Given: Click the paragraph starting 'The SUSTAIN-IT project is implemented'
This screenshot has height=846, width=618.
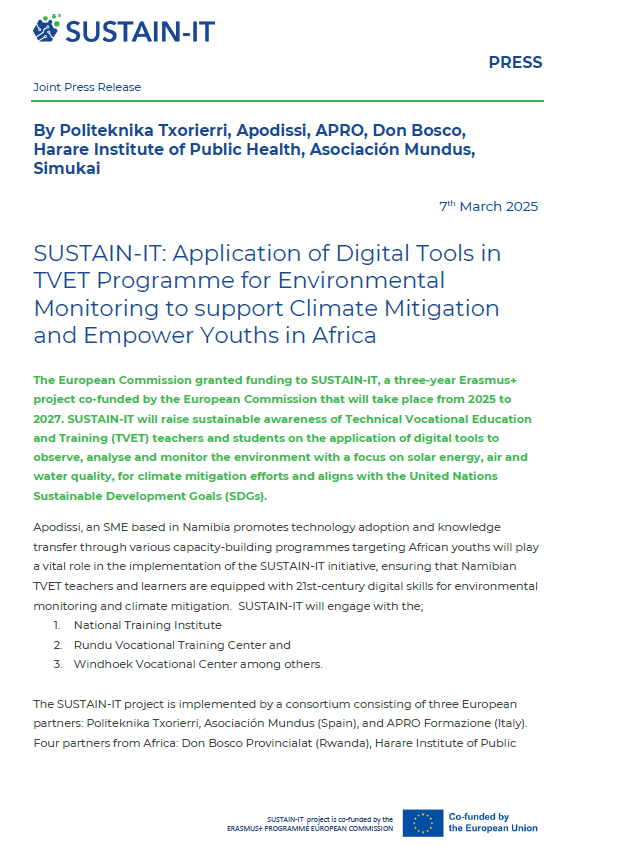Looking at the screenshot, I should click(280, 724).
